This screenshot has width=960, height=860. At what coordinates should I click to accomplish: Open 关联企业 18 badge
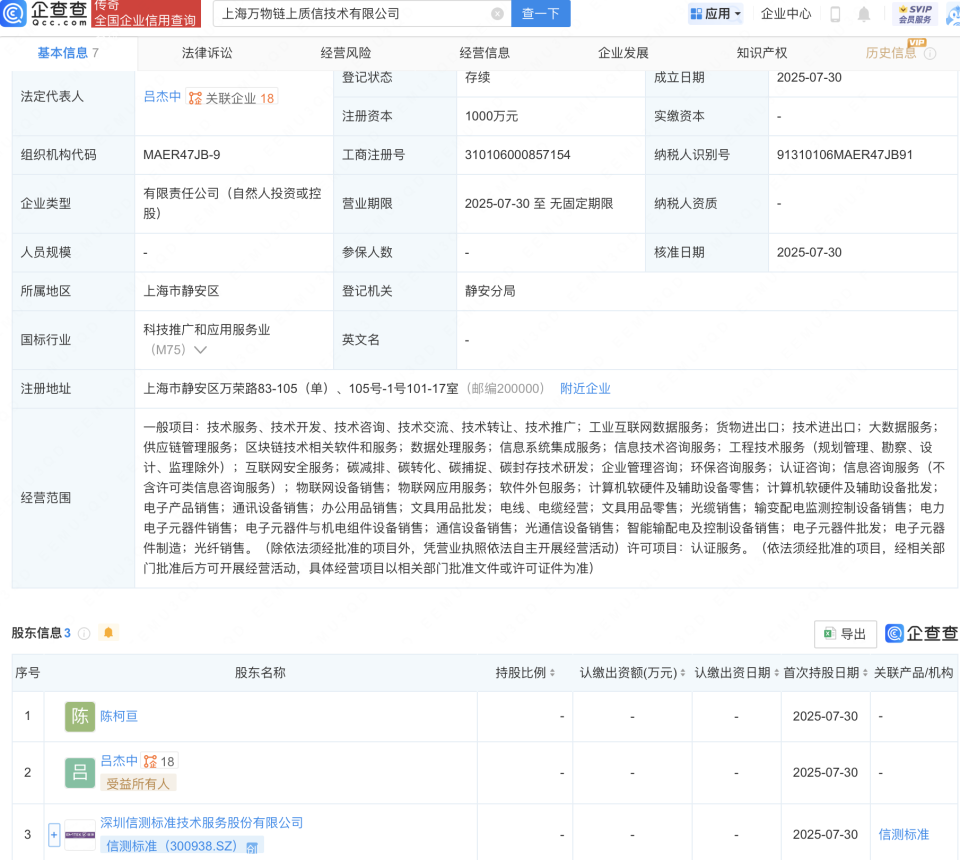click(232, 98)
